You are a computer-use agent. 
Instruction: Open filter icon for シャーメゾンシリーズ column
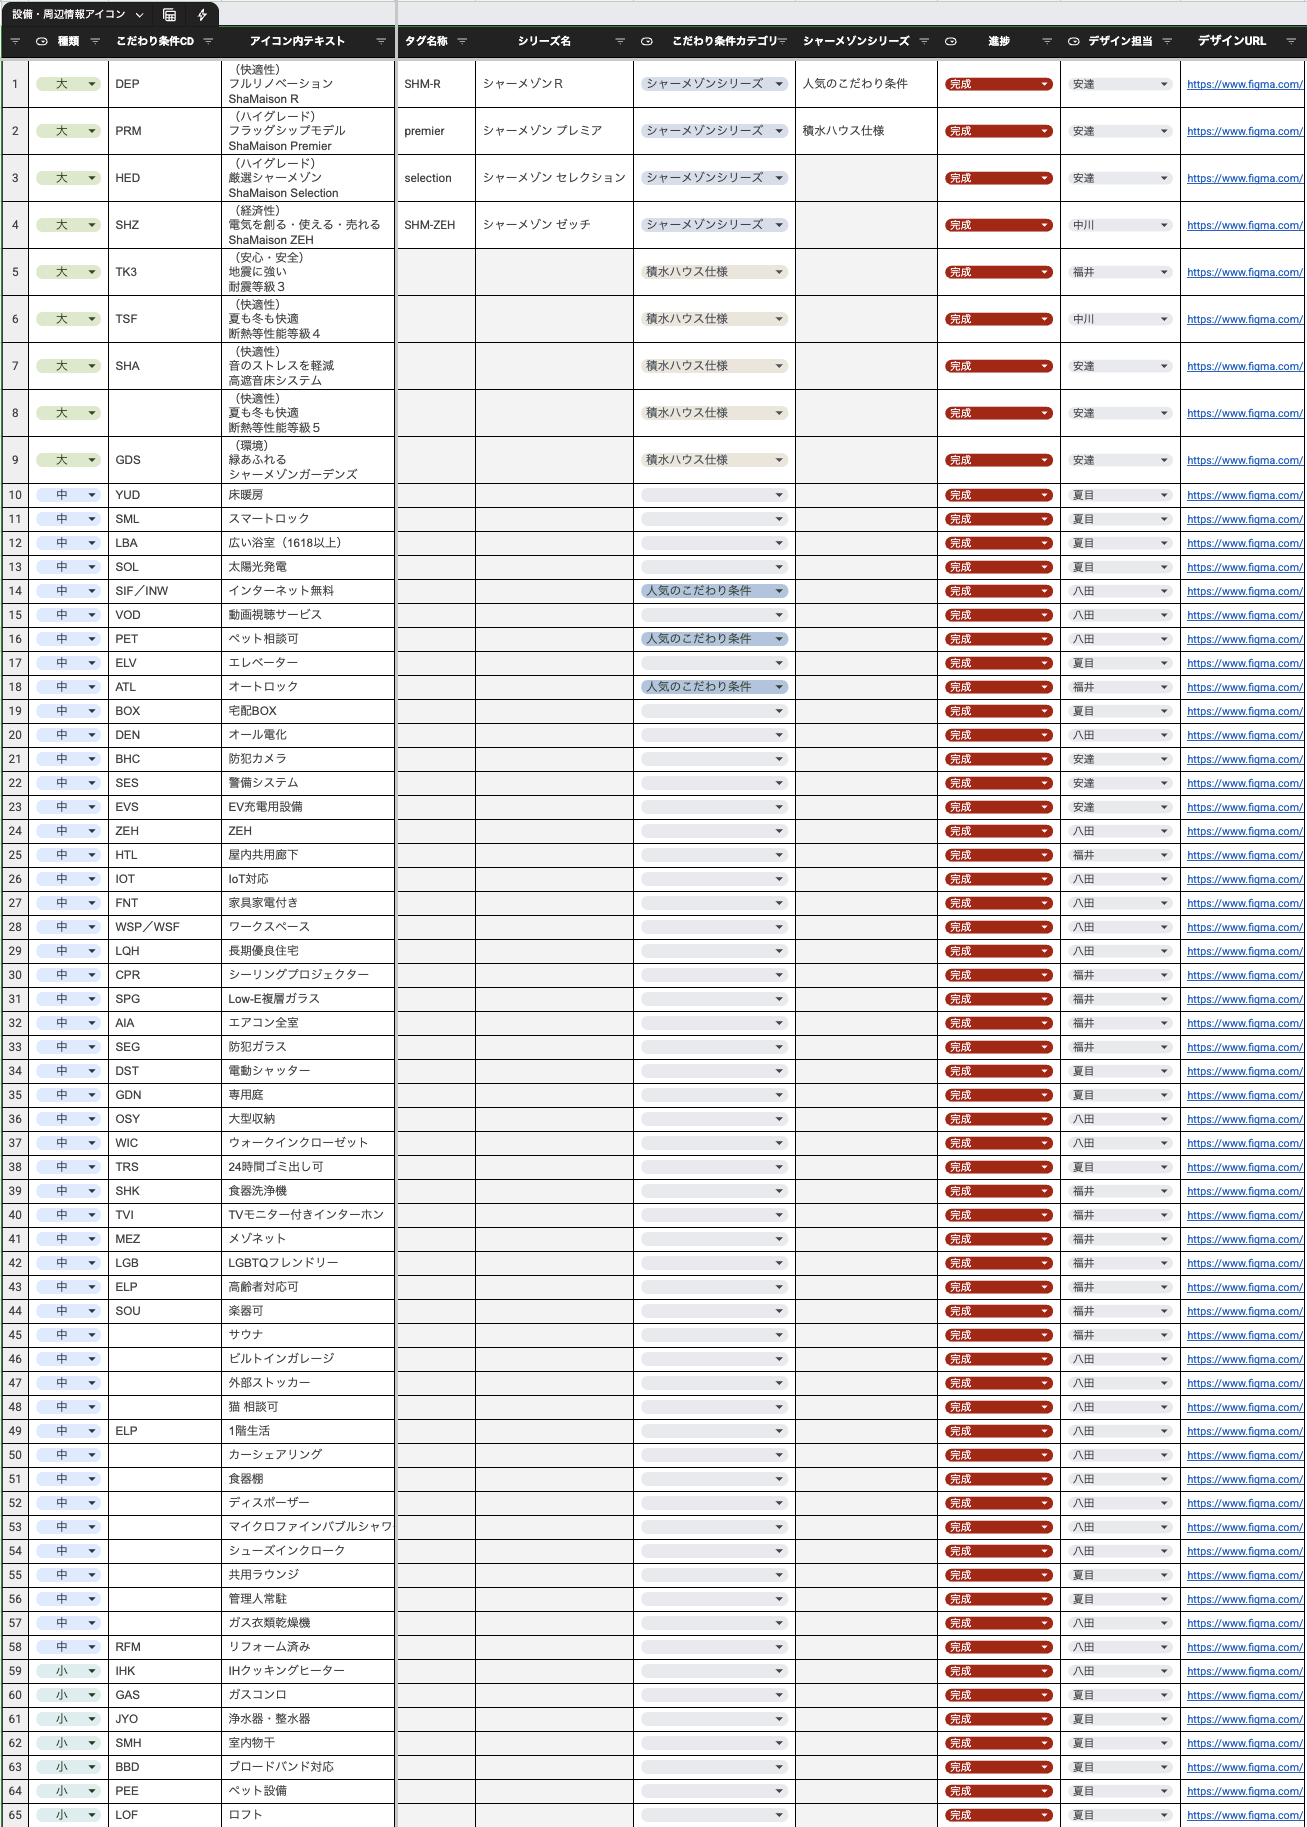924,41
